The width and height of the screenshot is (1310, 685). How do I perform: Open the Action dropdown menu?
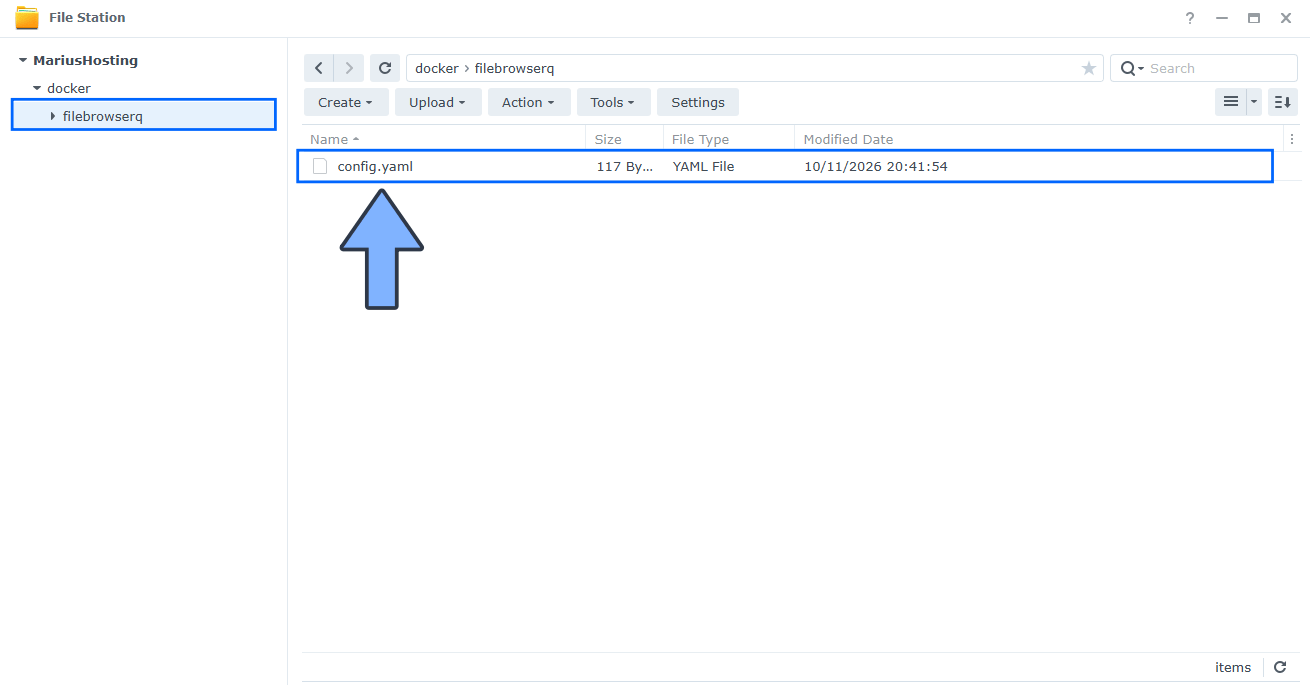[529, 102]
